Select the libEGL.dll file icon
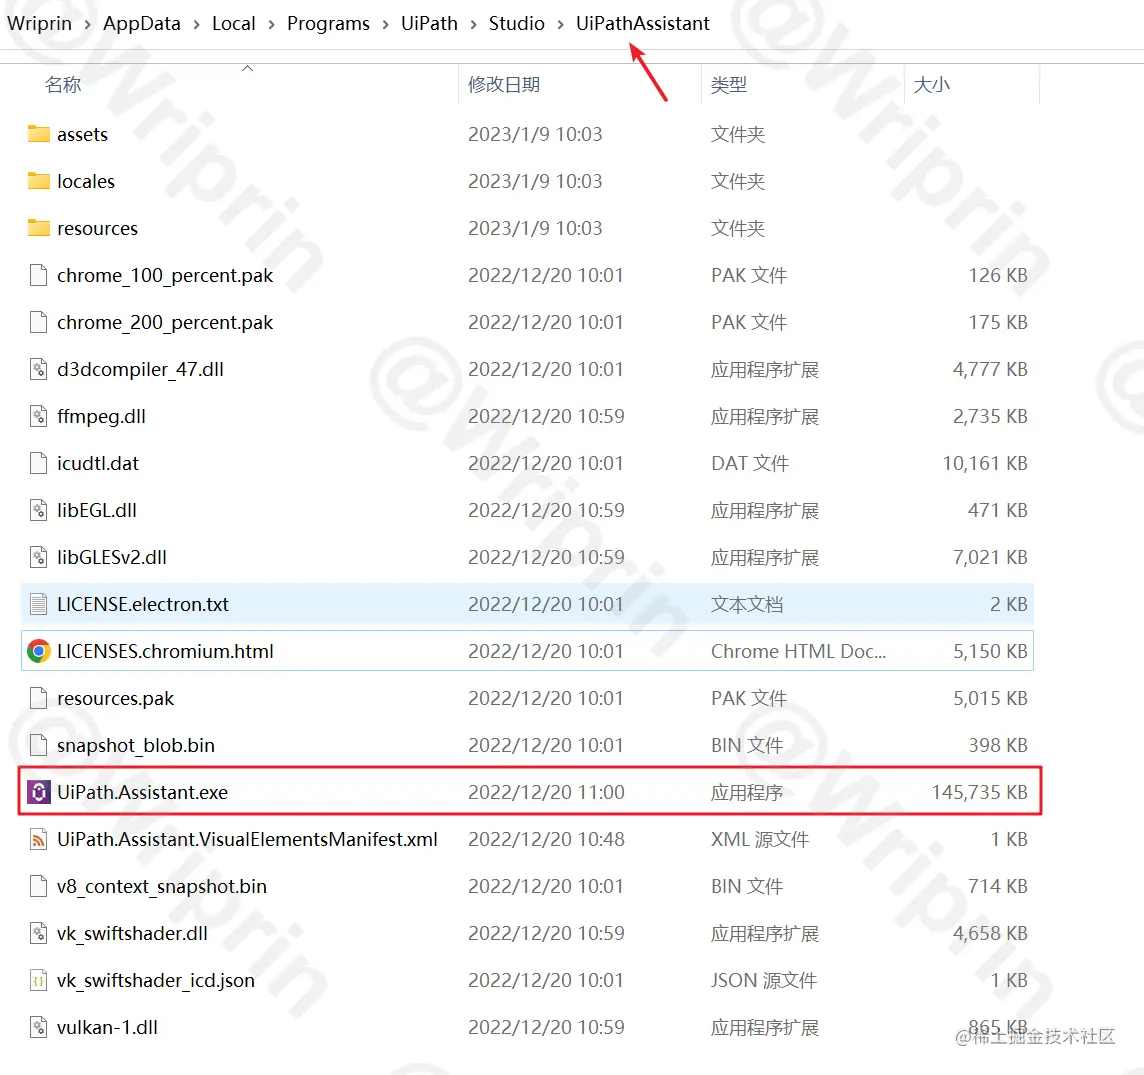1144x1075 pixels. pos(39,510)
